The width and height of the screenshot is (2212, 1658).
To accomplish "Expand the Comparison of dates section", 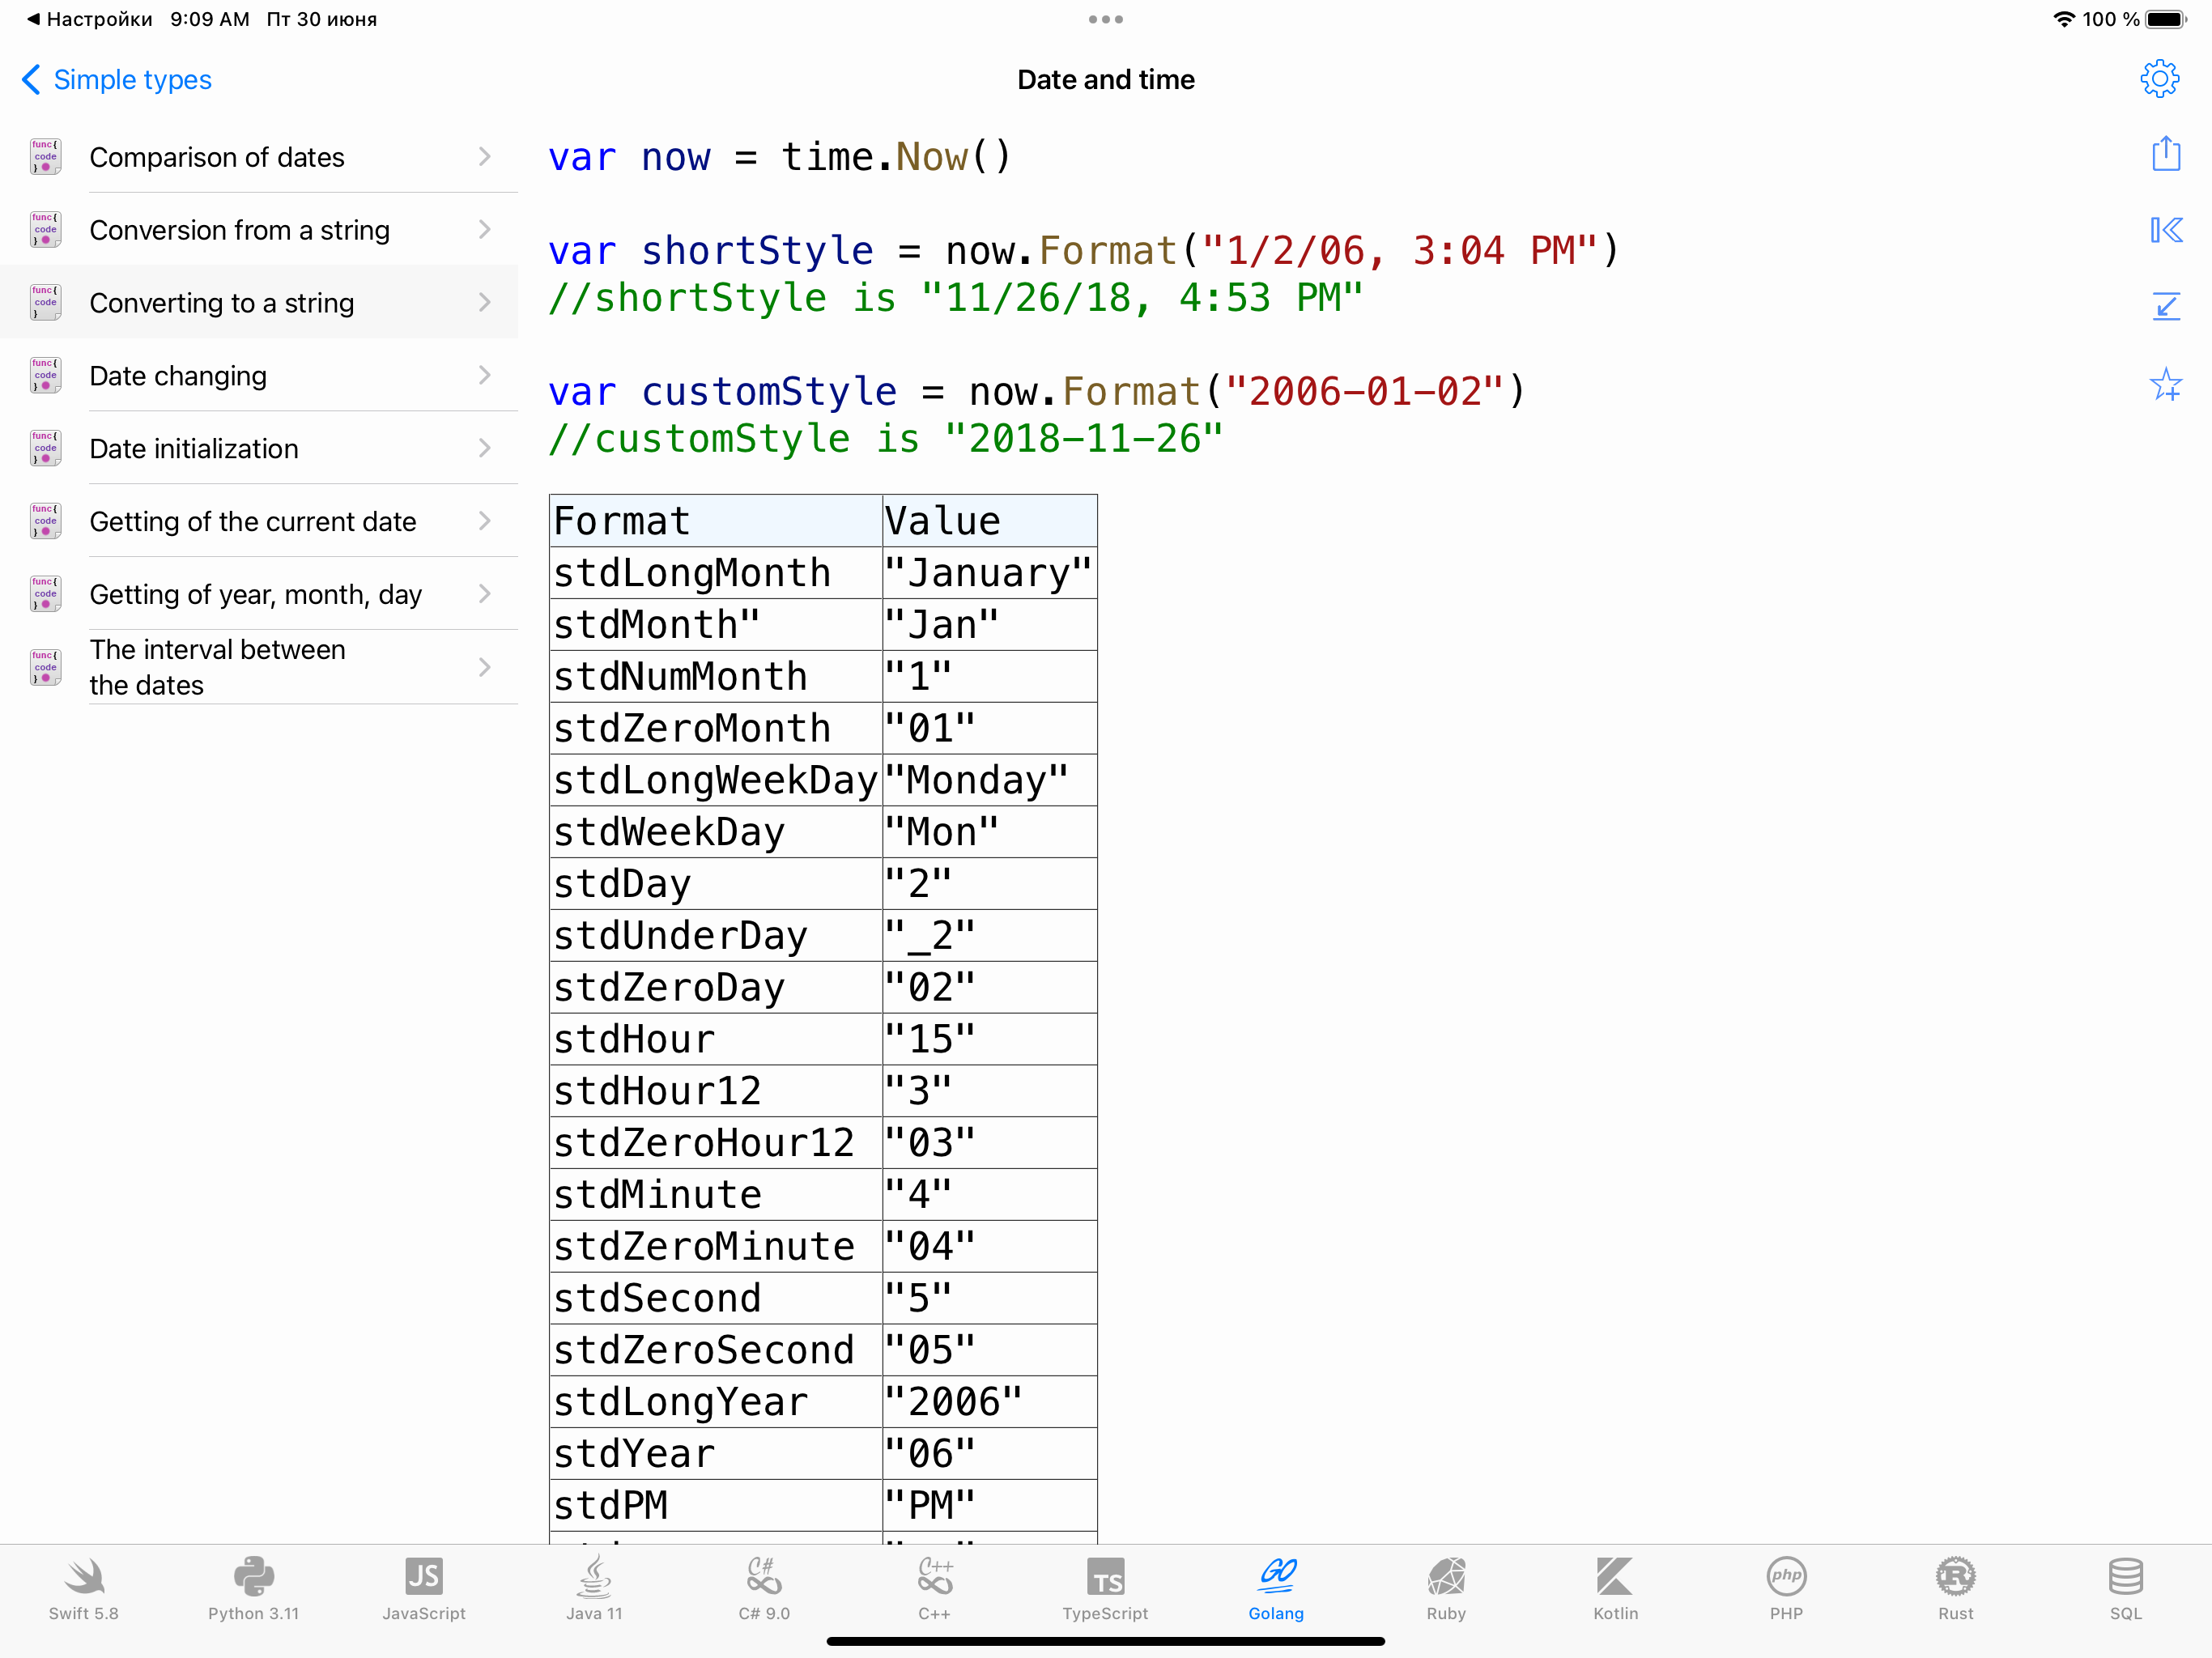I will coord(260,157).
